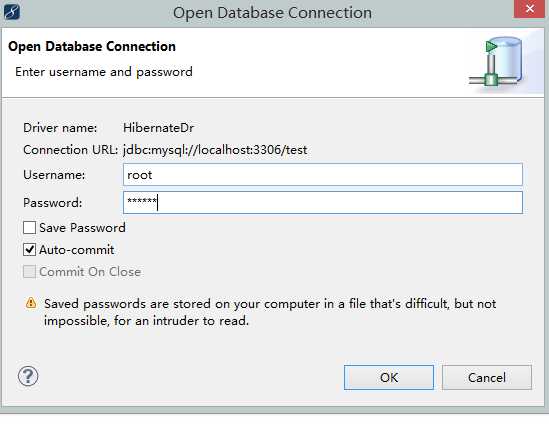The width and height of the screenshot is (549, 424).
Task: Click the saved passwords warning message
Action: tap(270, 312)
